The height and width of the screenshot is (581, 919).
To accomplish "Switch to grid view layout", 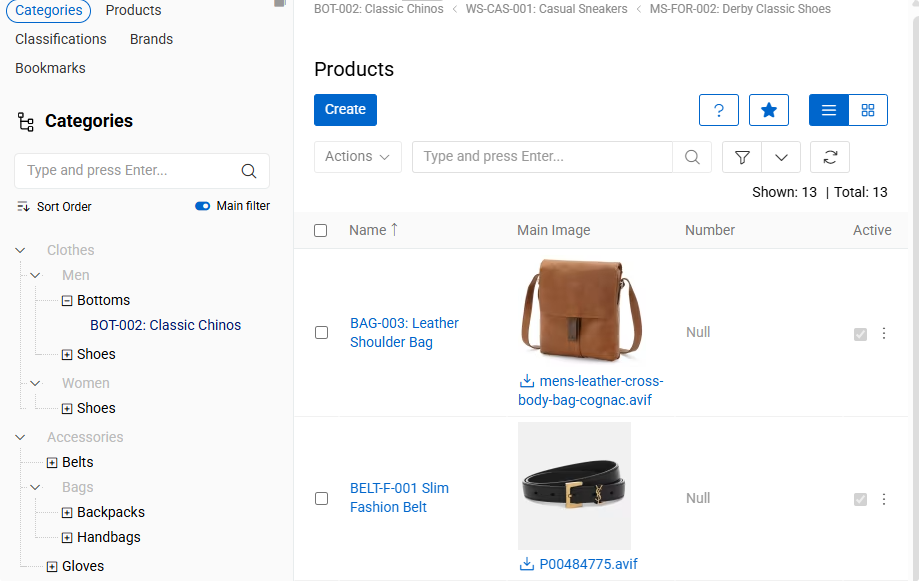I will click(x=867, y=110).
